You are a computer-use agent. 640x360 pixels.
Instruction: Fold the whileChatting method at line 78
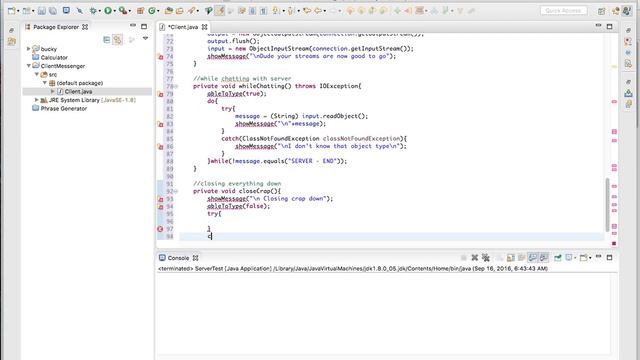(x=176, y=86)
